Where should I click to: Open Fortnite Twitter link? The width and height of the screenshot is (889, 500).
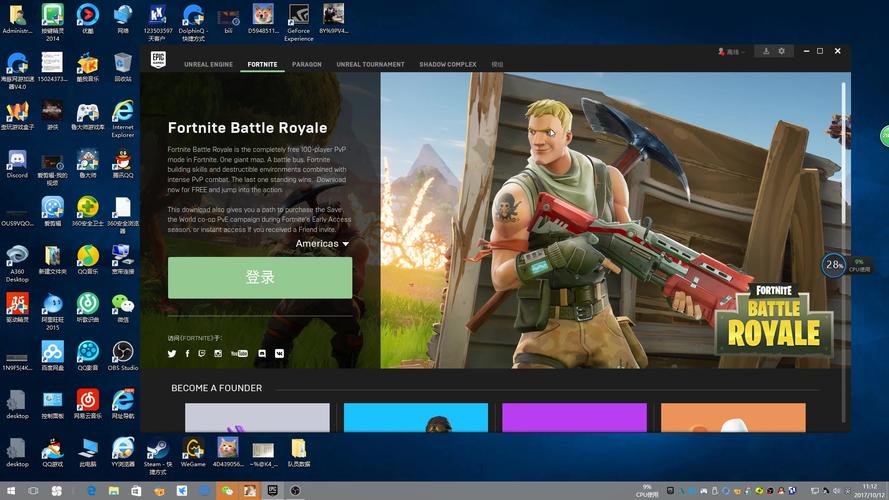[172, 353]
